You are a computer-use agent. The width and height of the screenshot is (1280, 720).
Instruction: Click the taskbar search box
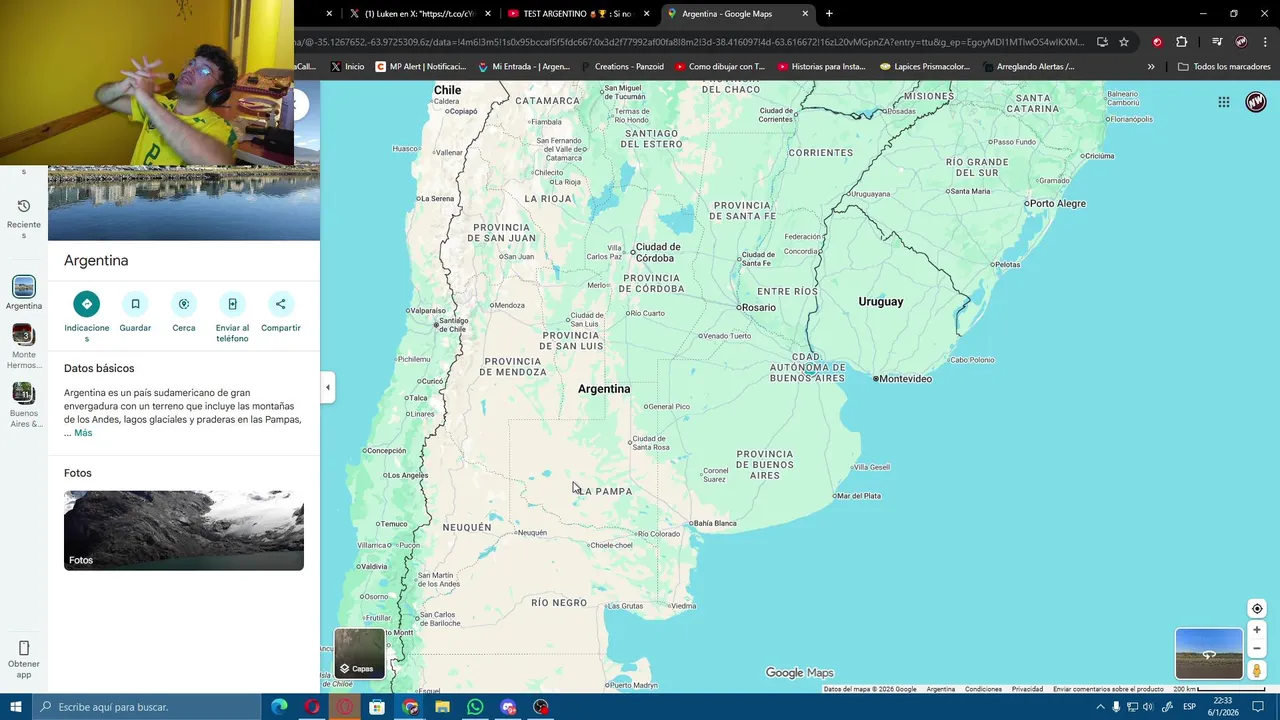(x=147, y=707)
